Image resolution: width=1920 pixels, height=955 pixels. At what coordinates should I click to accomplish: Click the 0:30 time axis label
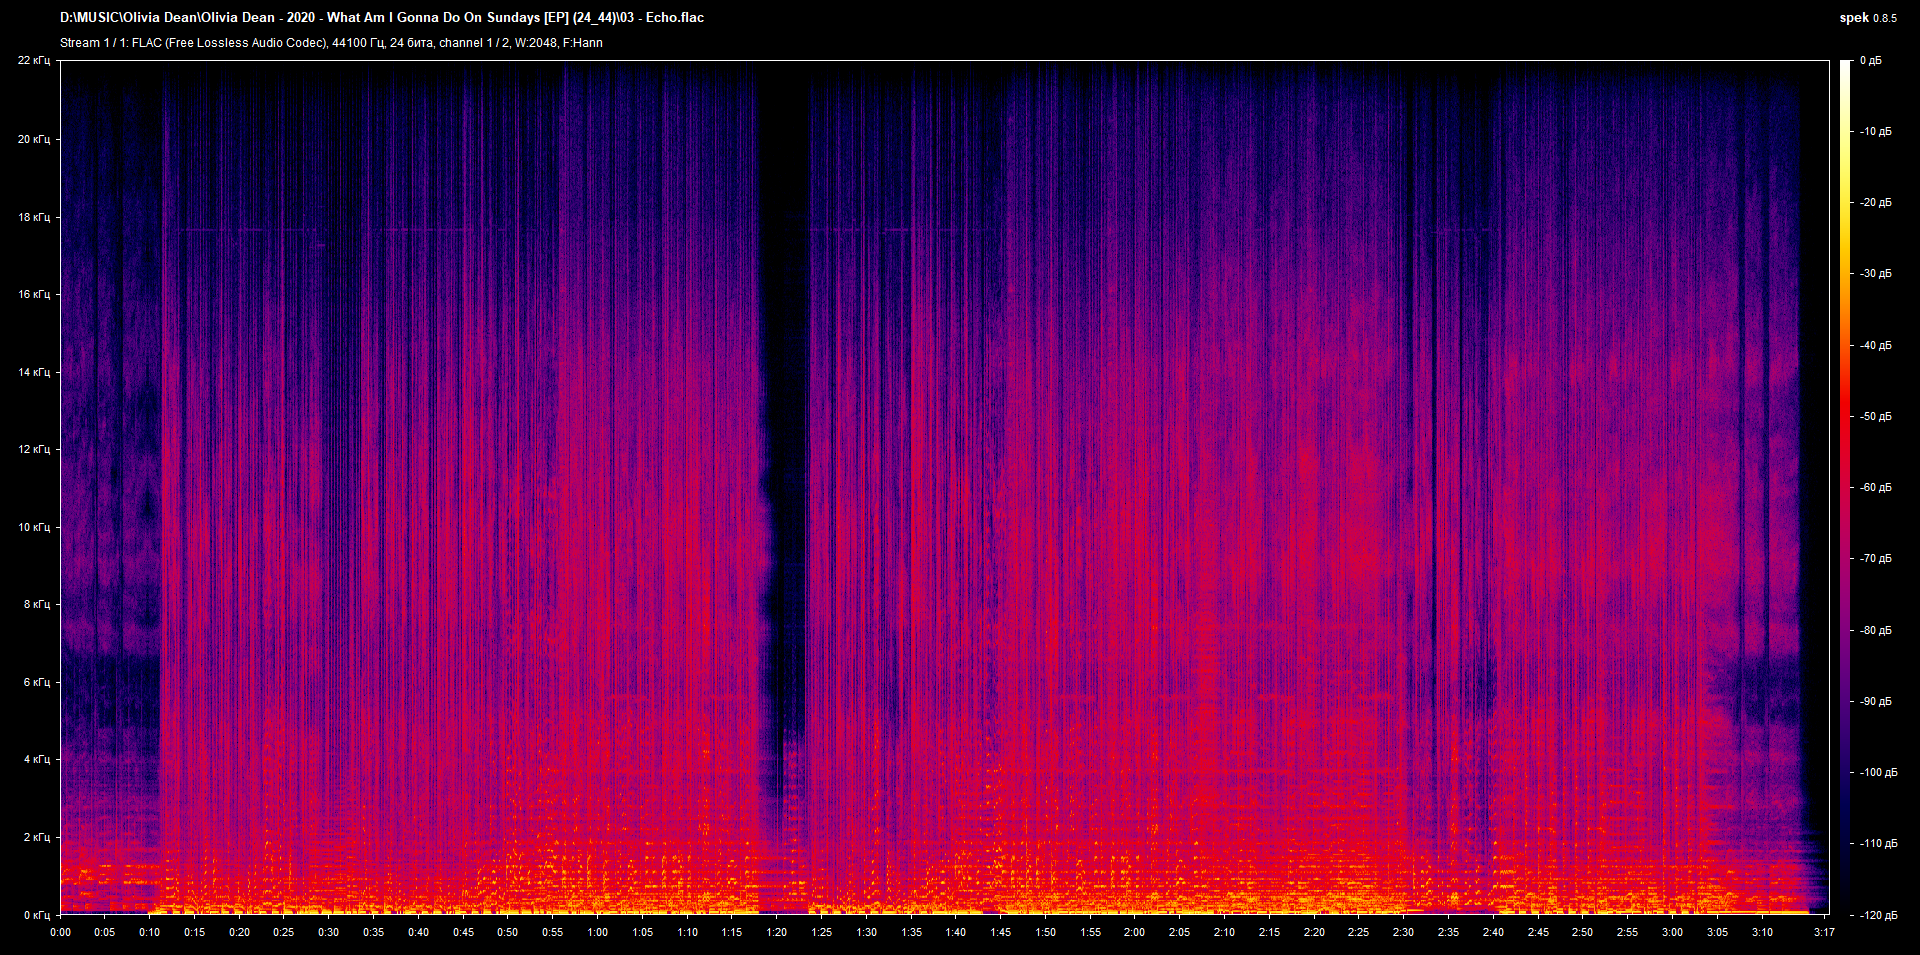[x=329, y=933]
